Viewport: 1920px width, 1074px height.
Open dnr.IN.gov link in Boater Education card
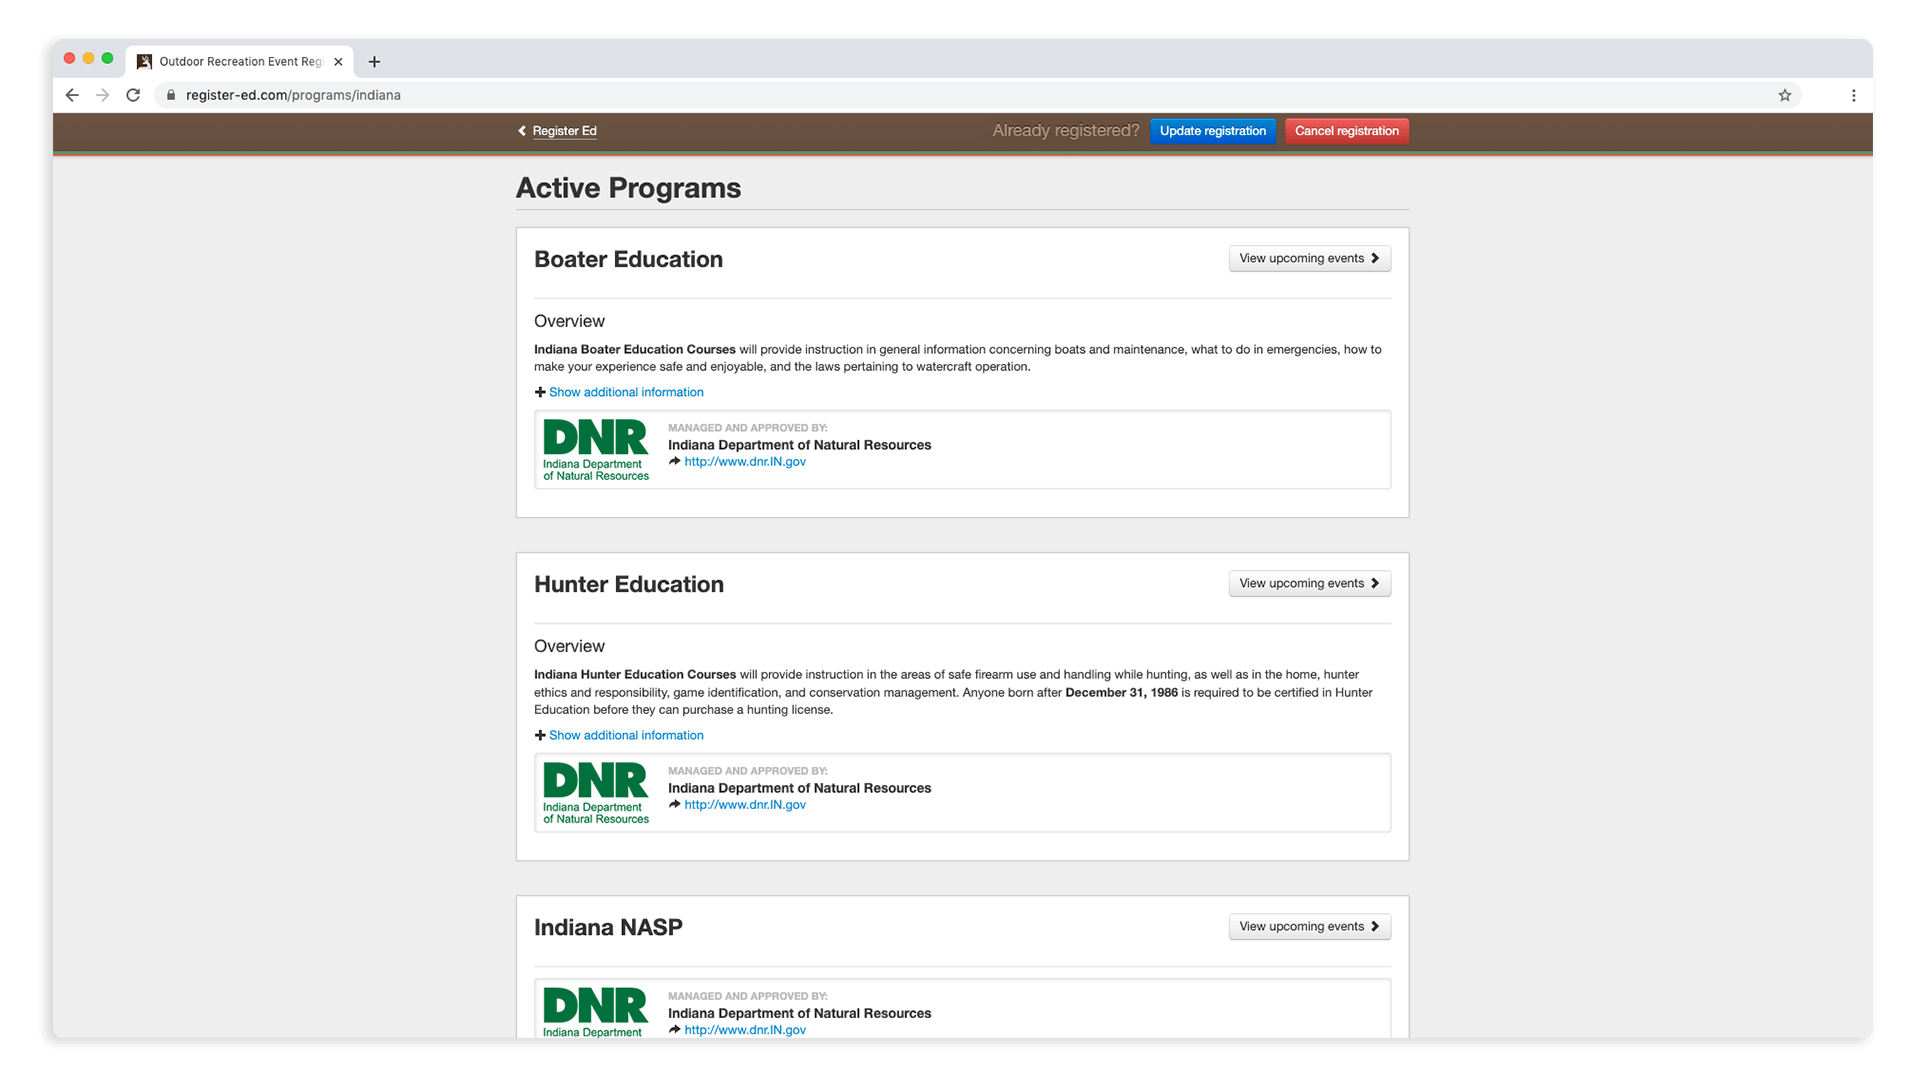click(745, 461)
